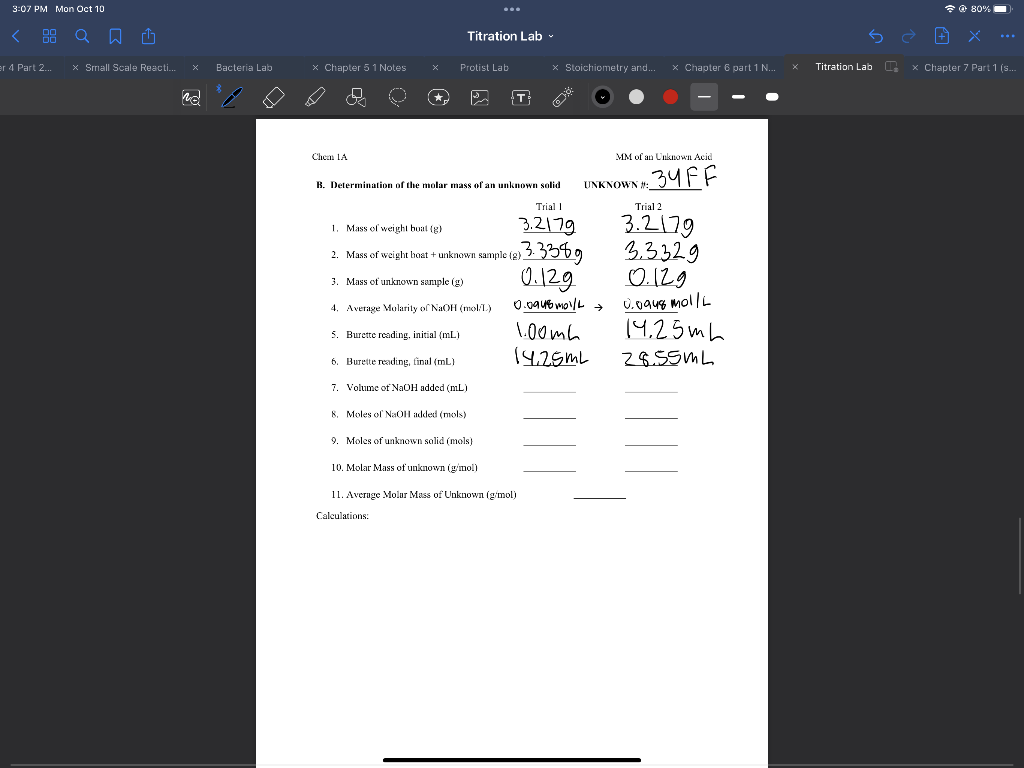This screenshot has height=768, width=1024.
Task: Select the red ink color swatch
Action: pyautogui.click(x=670, y=97)
